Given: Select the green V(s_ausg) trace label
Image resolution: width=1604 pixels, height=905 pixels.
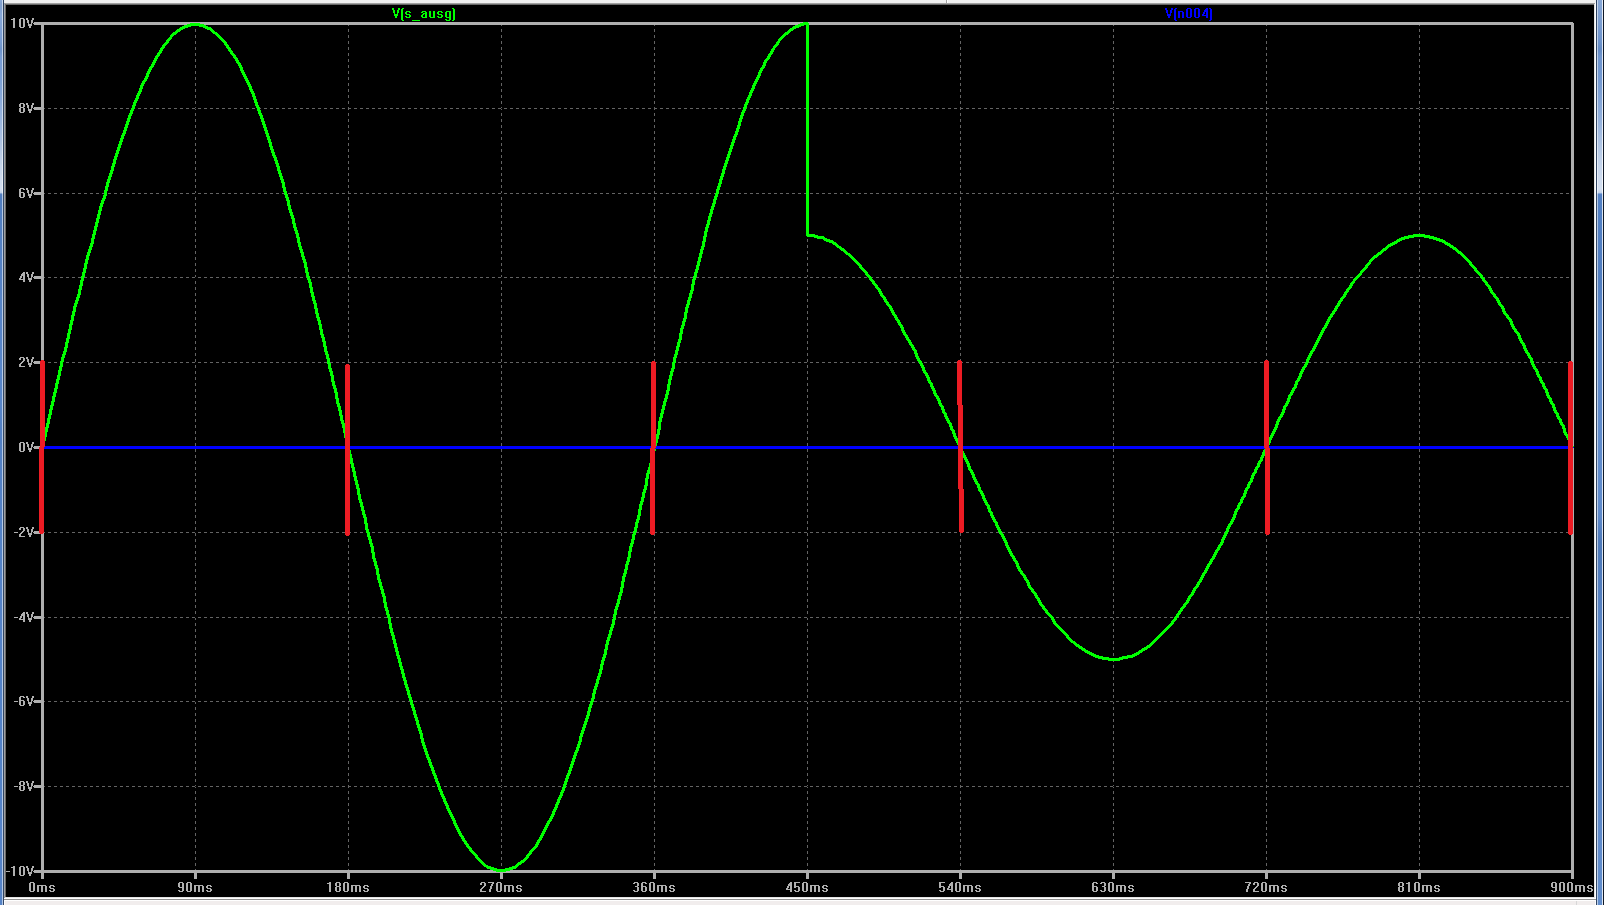Looking at the screenshot, I should 424,14.
